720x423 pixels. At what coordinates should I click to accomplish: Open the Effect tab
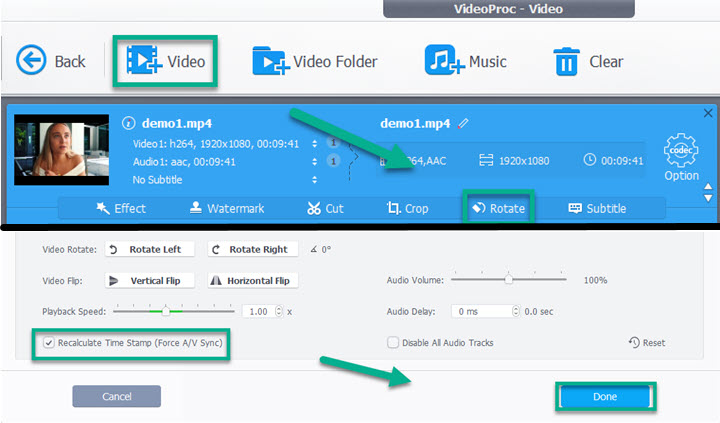121,209
